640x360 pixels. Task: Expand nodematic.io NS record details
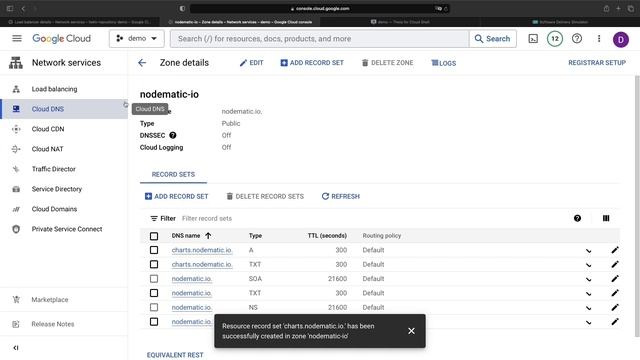pyautogui.click(x=589, y=308)
